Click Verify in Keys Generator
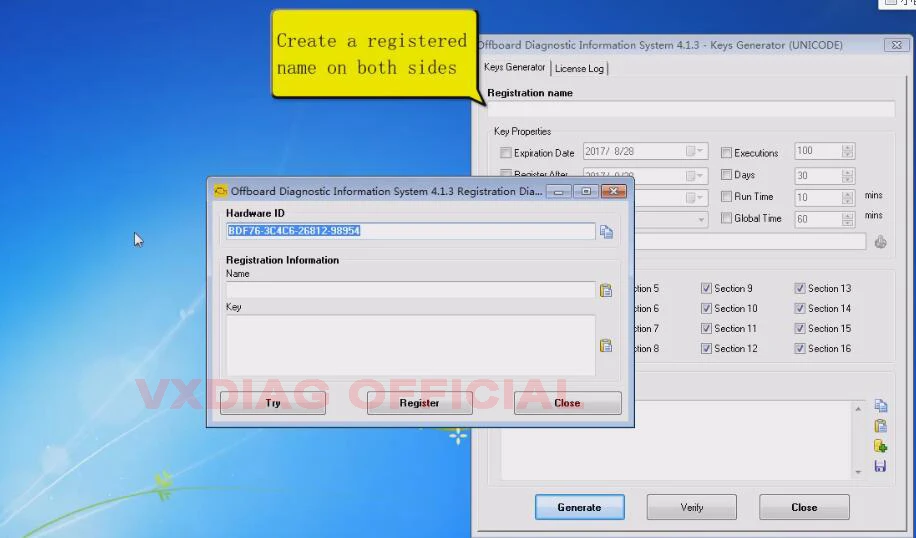The height and width of the screenshot is (538, 916). click(x=692, y=507)
